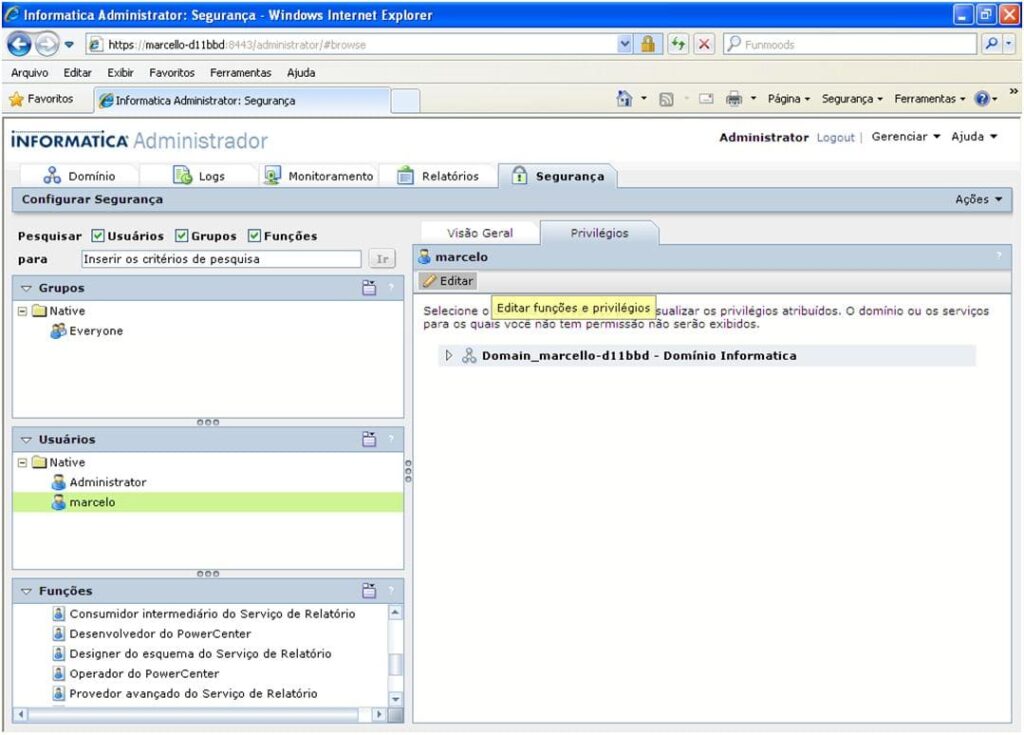Switch to the Logs tab

[x=199, y=176]
